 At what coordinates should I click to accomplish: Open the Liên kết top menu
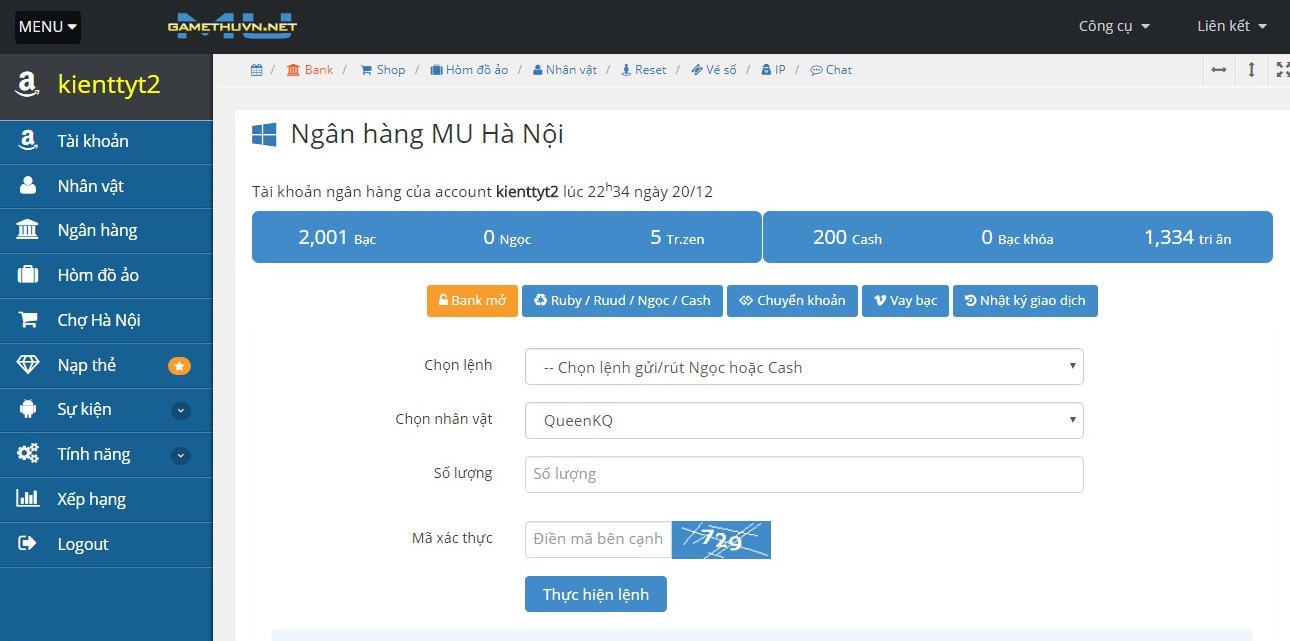click(x=1232, y=26)
